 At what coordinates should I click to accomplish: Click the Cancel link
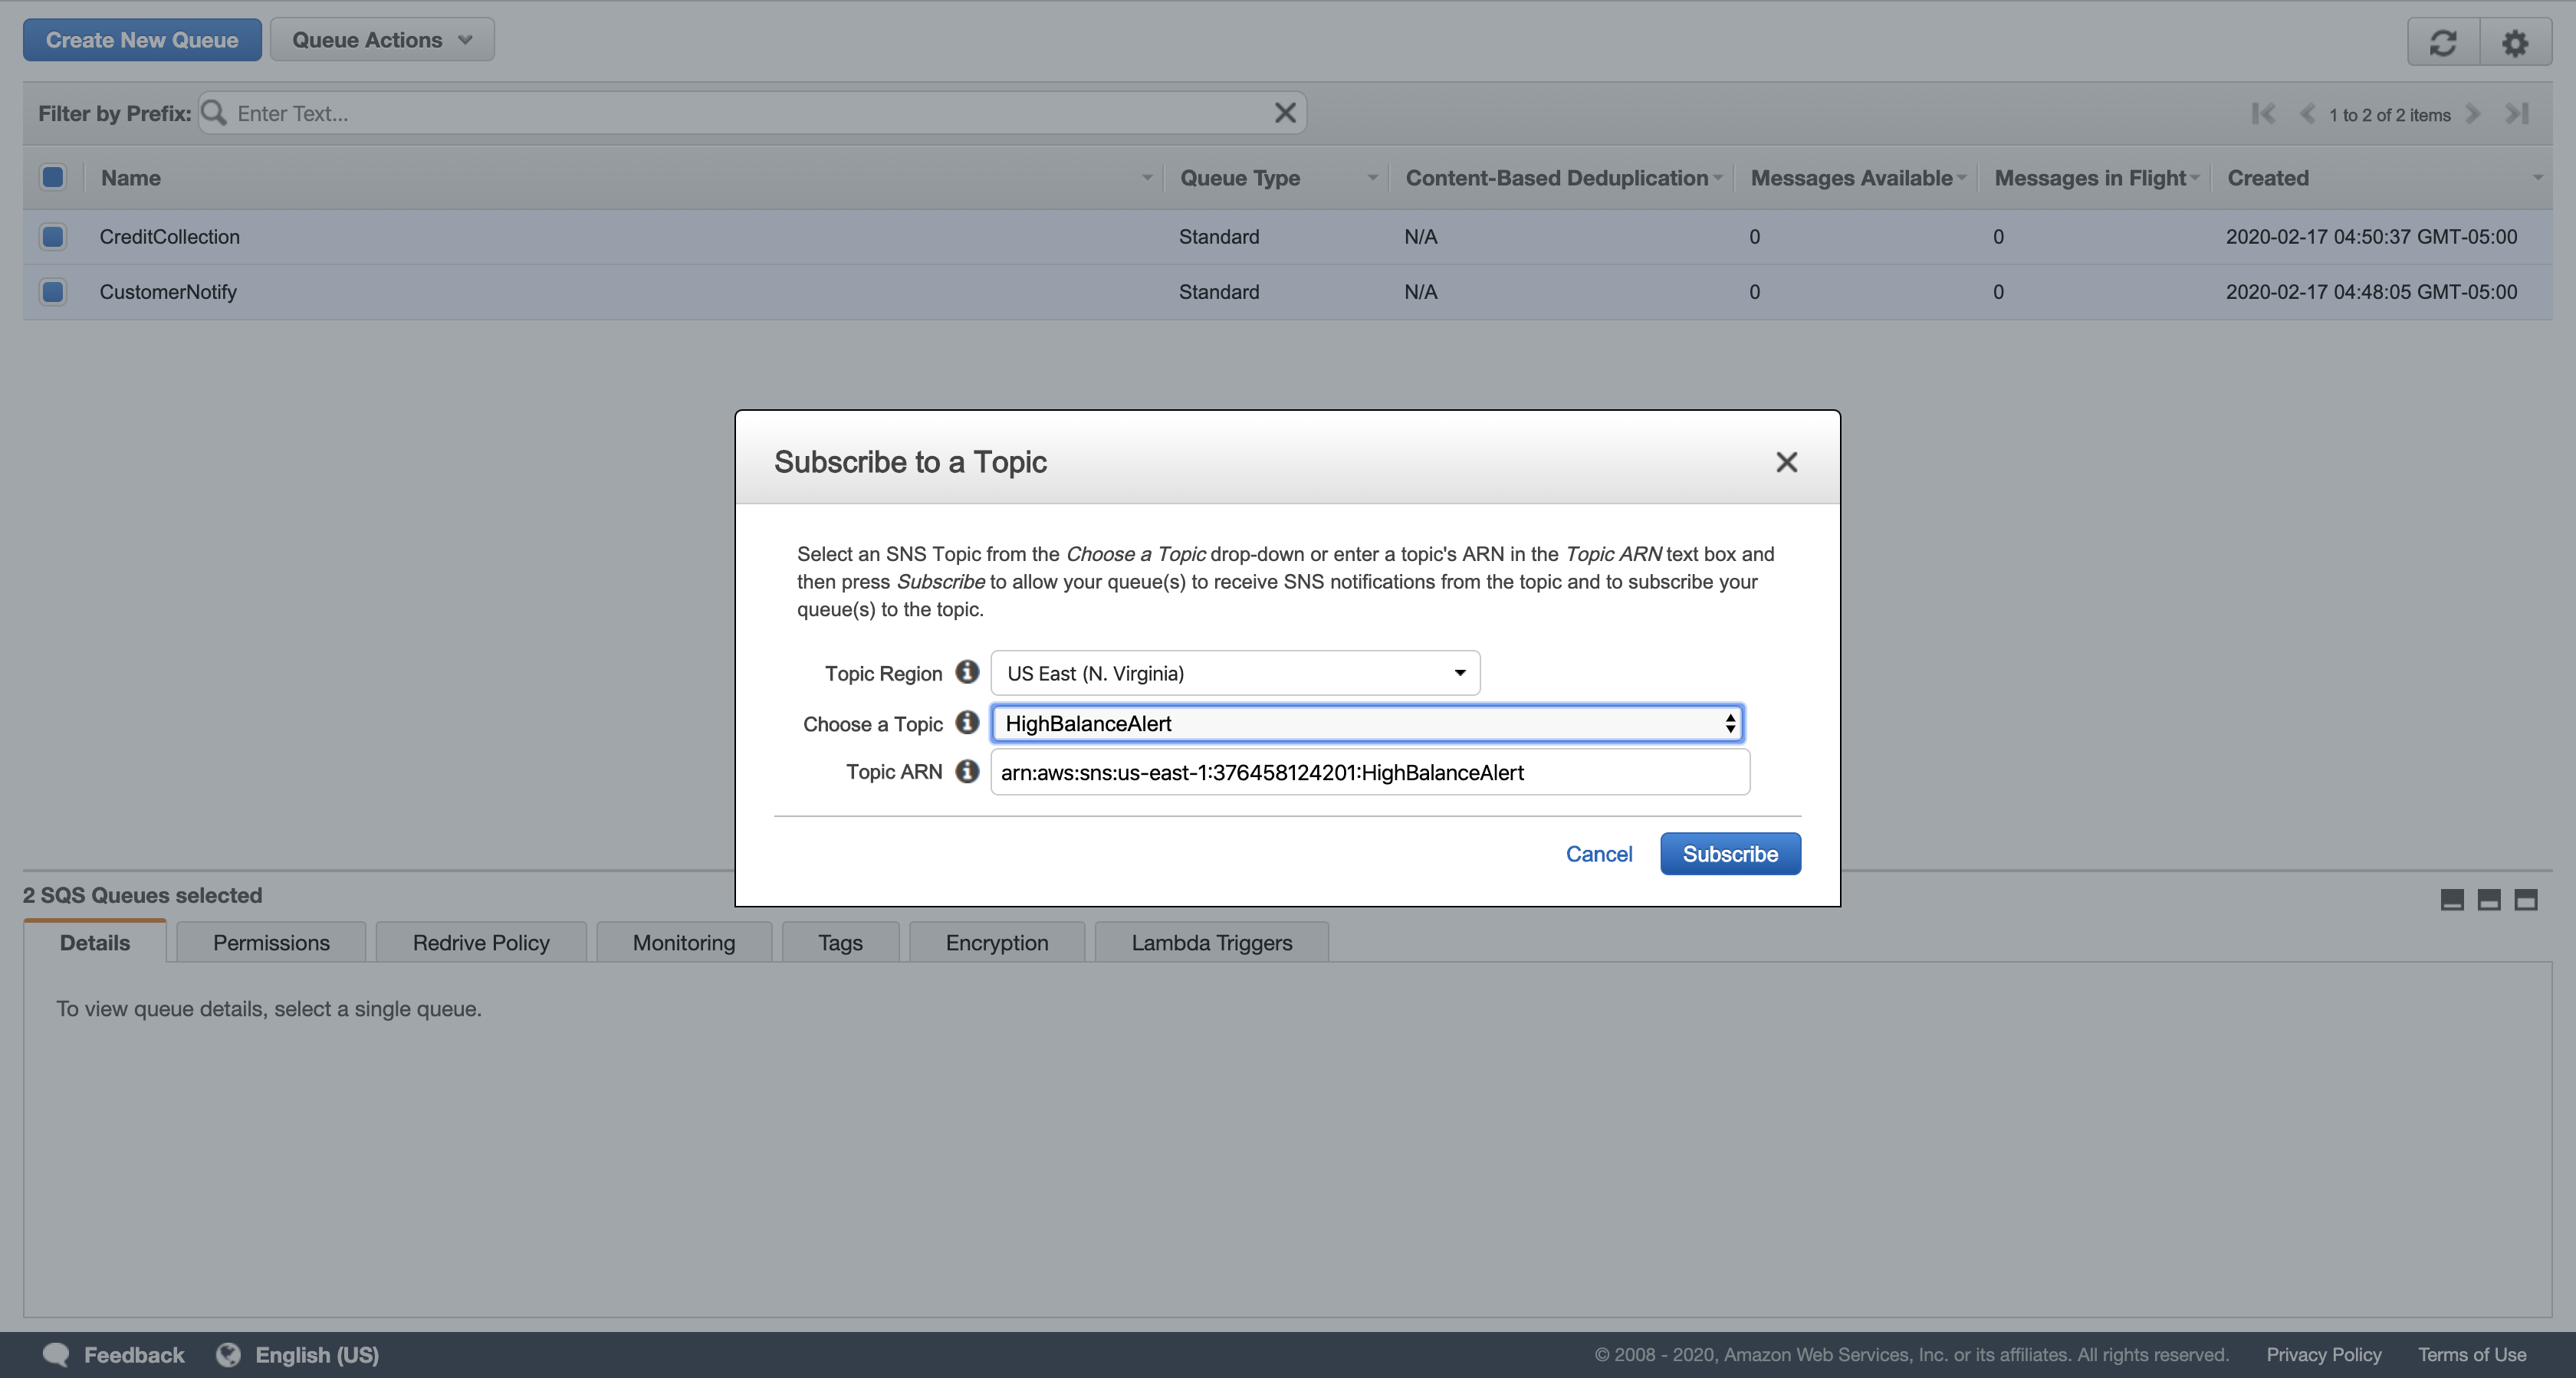click(1598, 854)
